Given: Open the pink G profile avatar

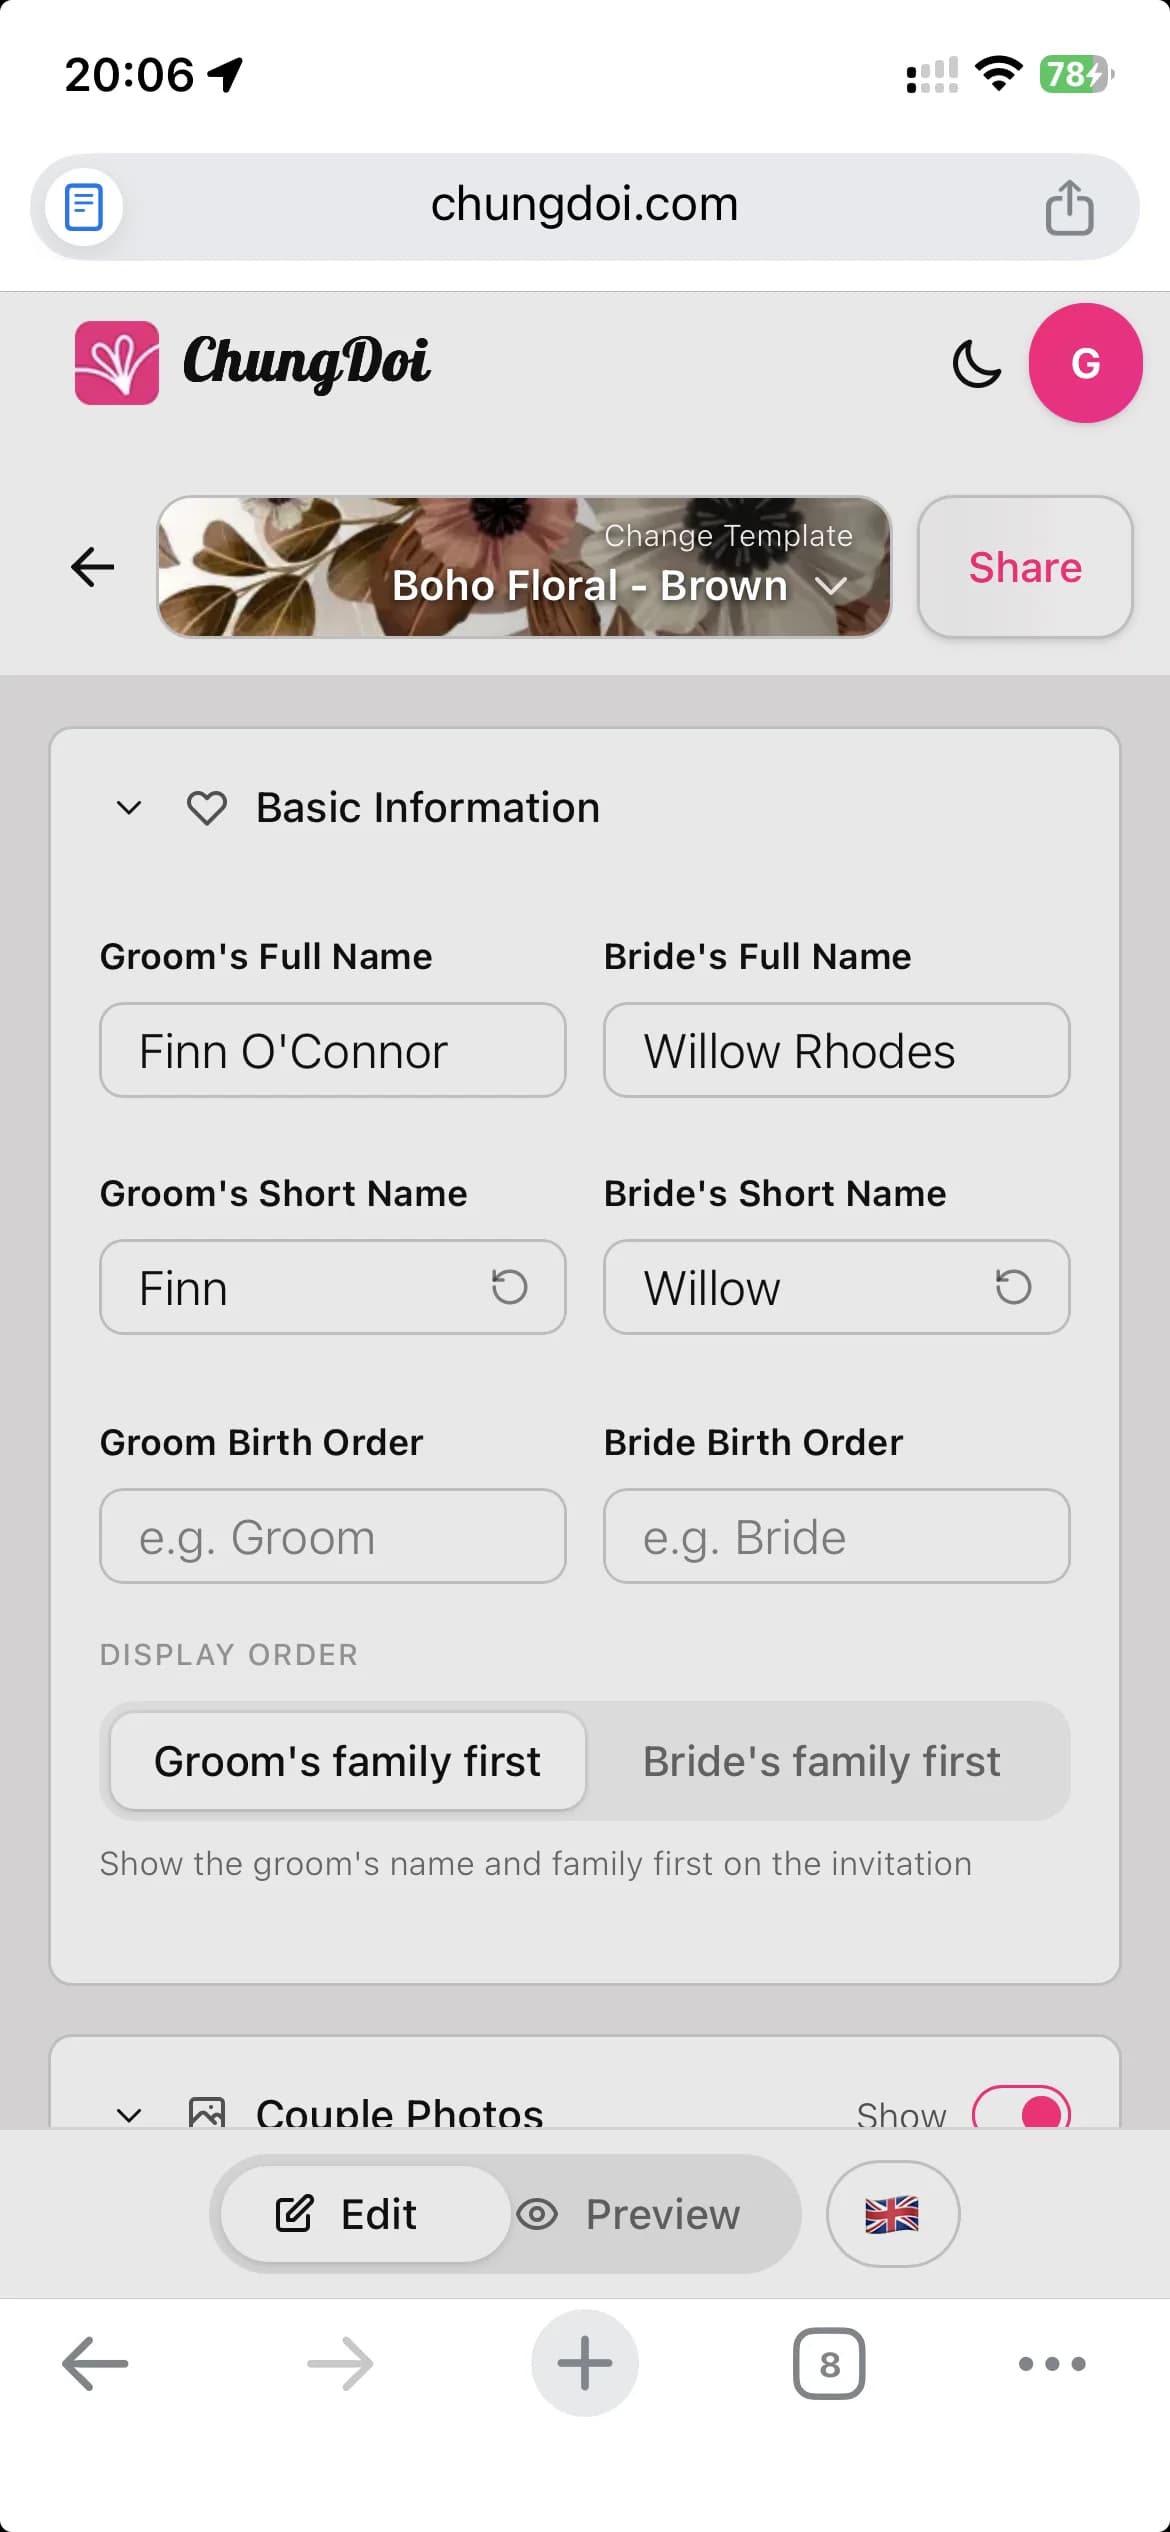Looking at the screenshot, I should (x=1085, y=363).
